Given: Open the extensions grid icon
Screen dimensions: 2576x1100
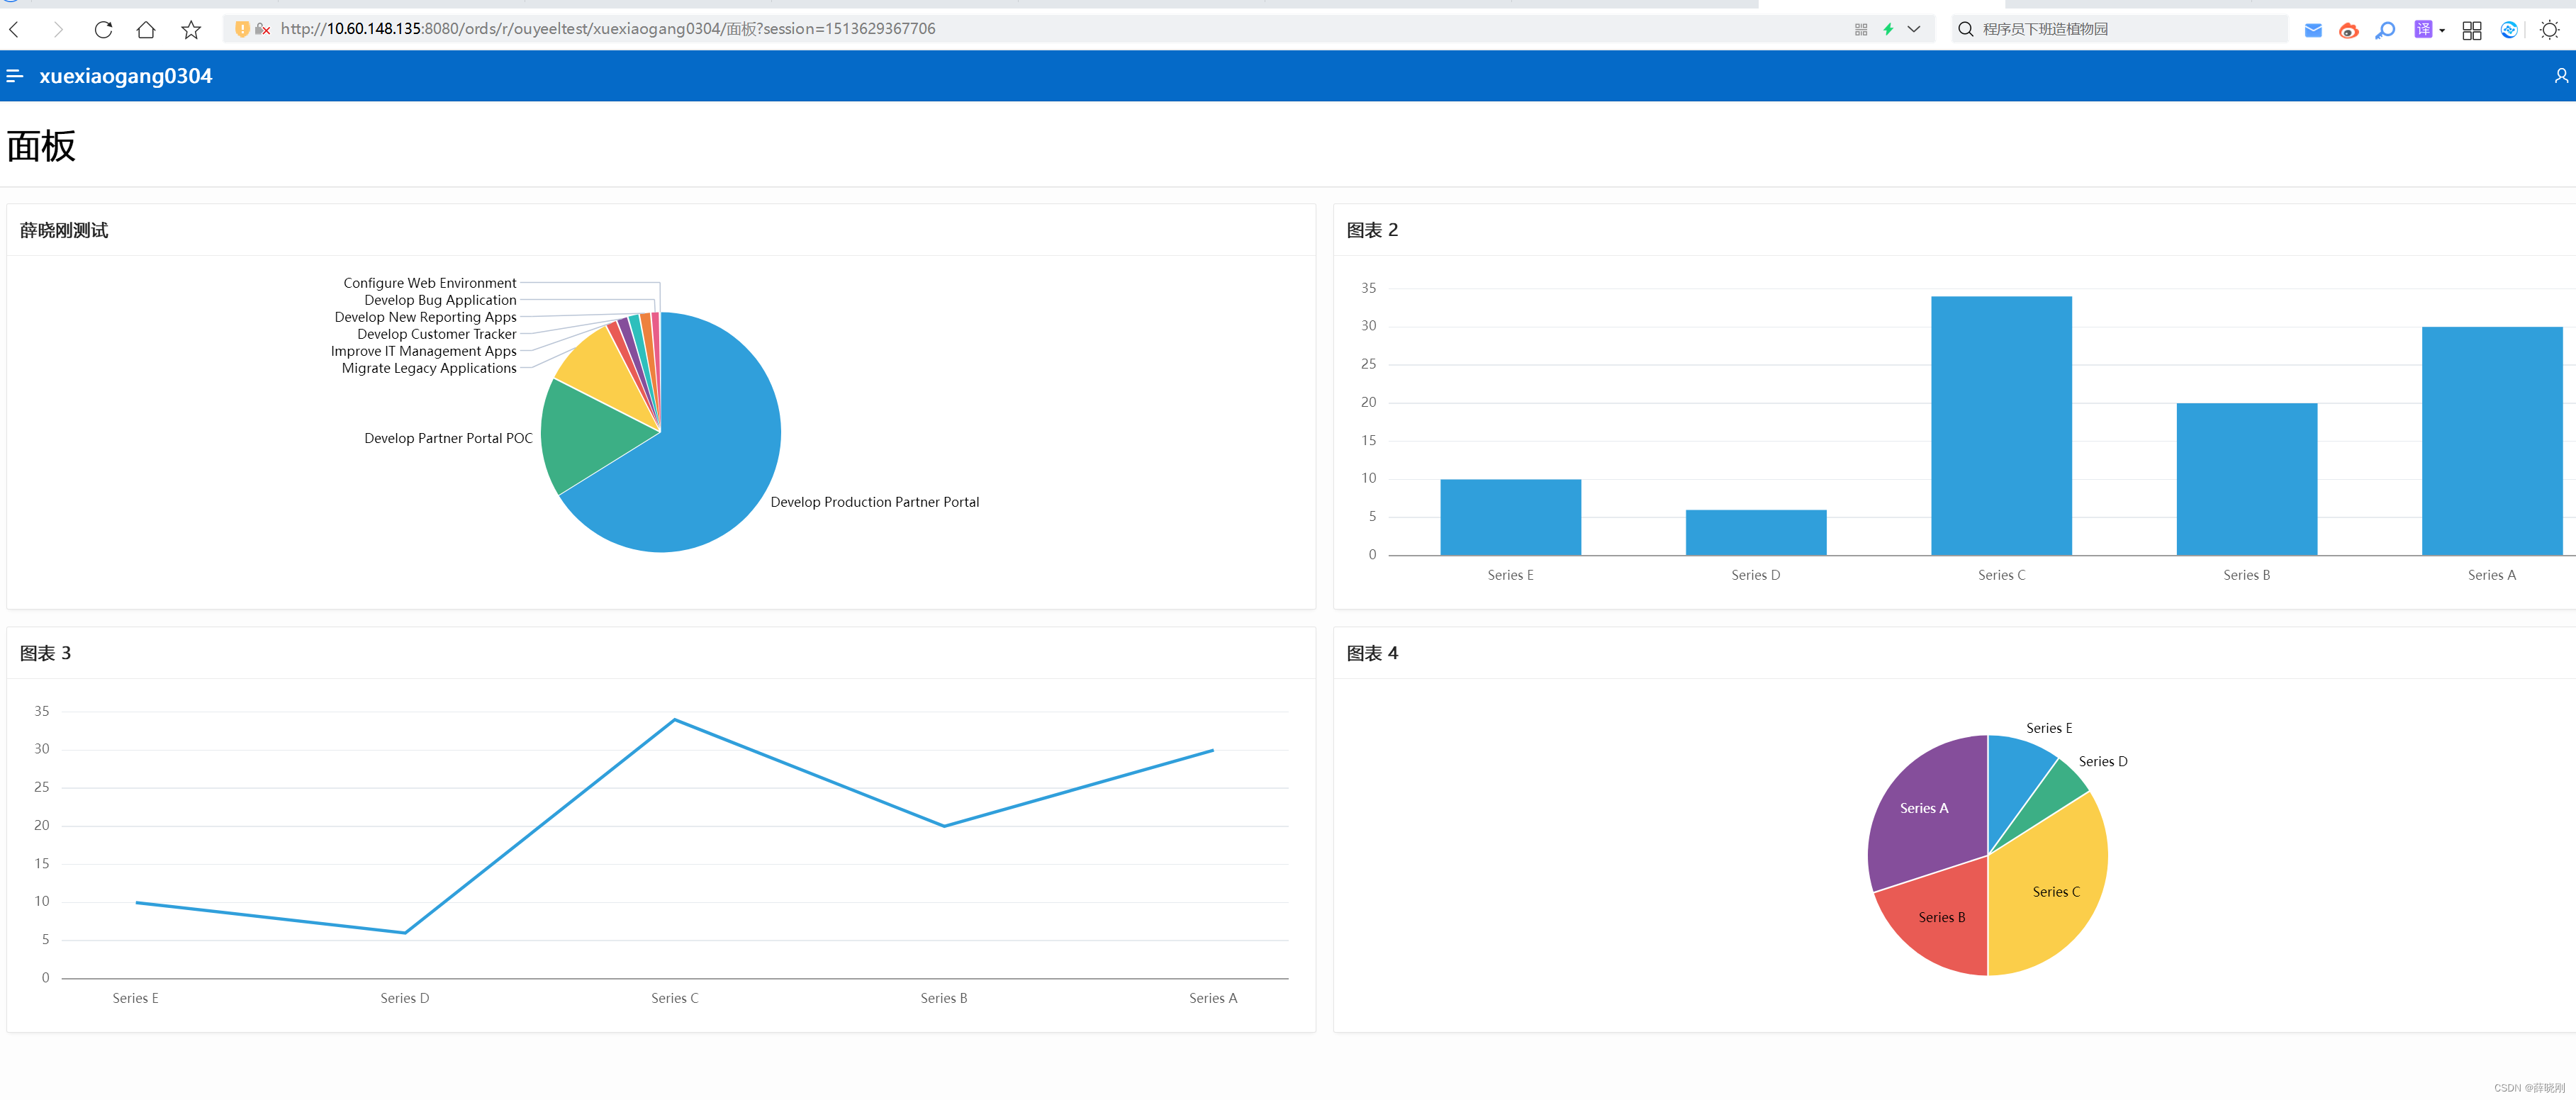Looking at the screenshot, I should click(2472, 30).
